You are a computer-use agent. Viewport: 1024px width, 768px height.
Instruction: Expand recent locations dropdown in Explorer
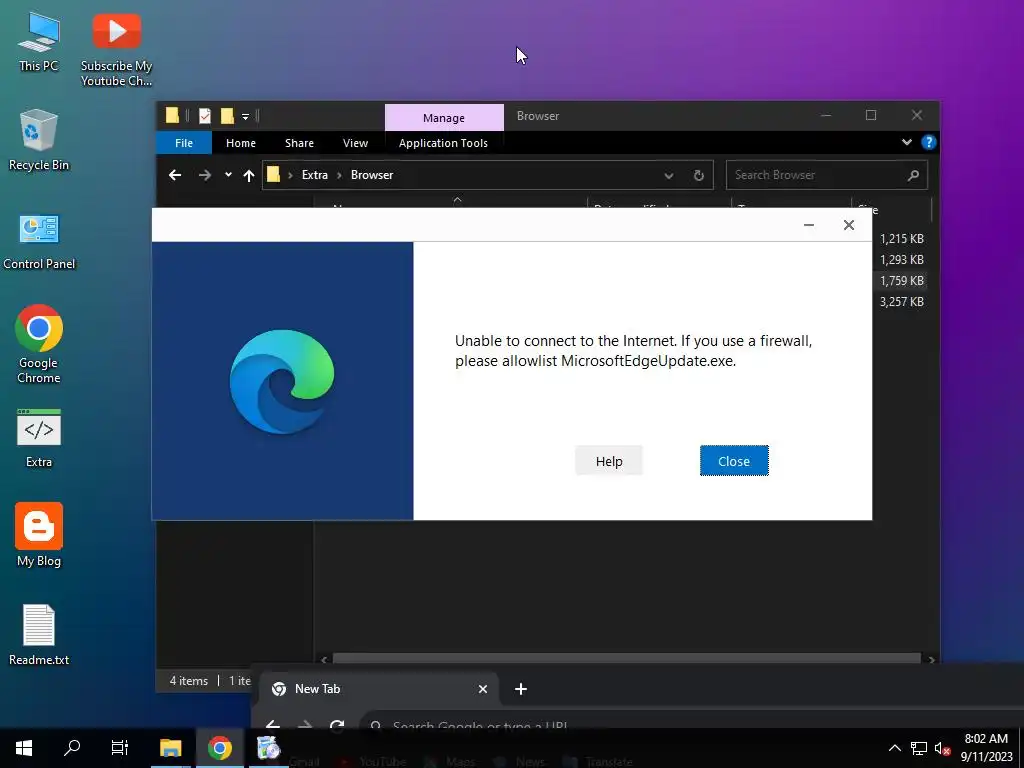pyautogui.click(x=228, y=175)
